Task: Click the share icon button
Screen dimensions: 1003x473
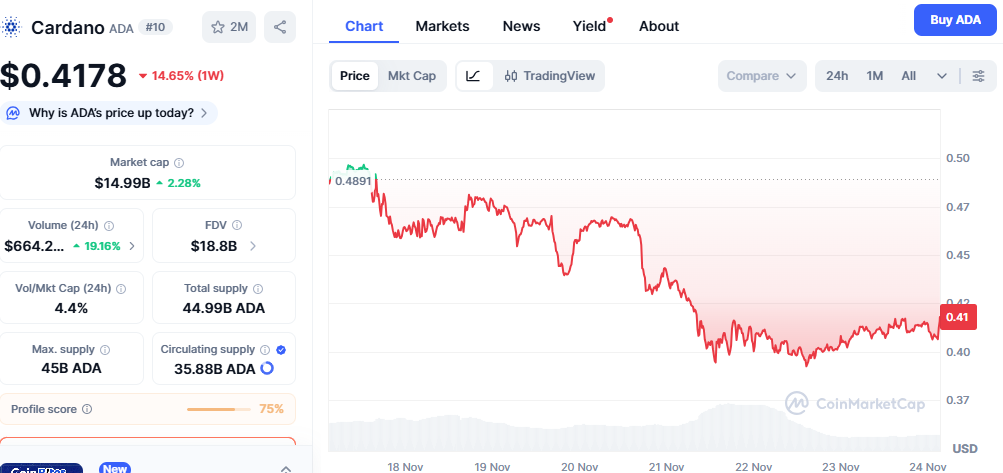Action: click(x=280, y=27)
